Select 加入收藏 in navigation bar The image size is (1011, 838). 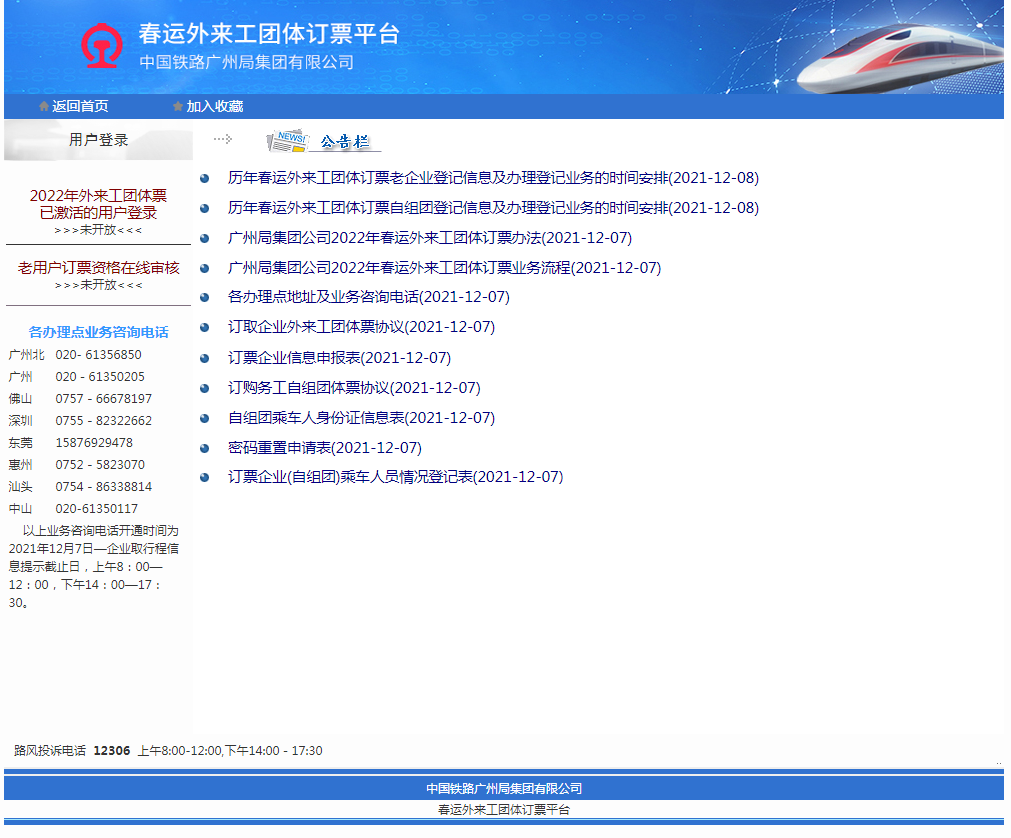[215, 106]
